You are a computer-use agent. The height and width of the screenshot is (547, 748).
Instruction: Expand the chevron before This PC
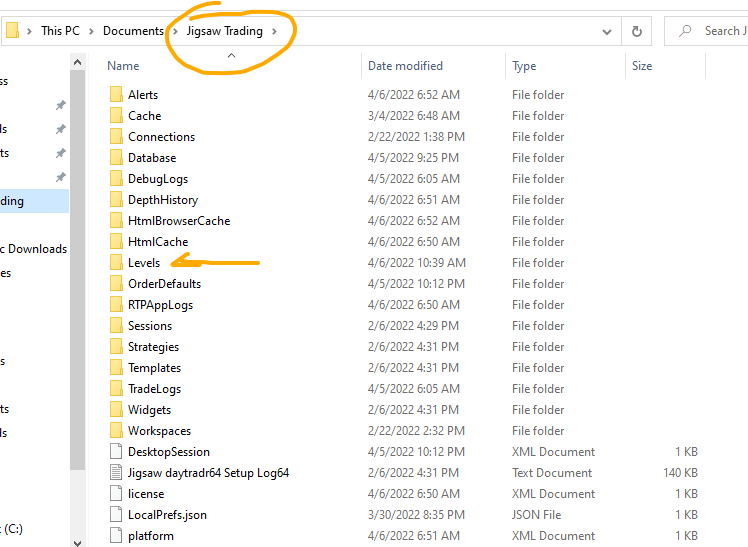(30, 31)
